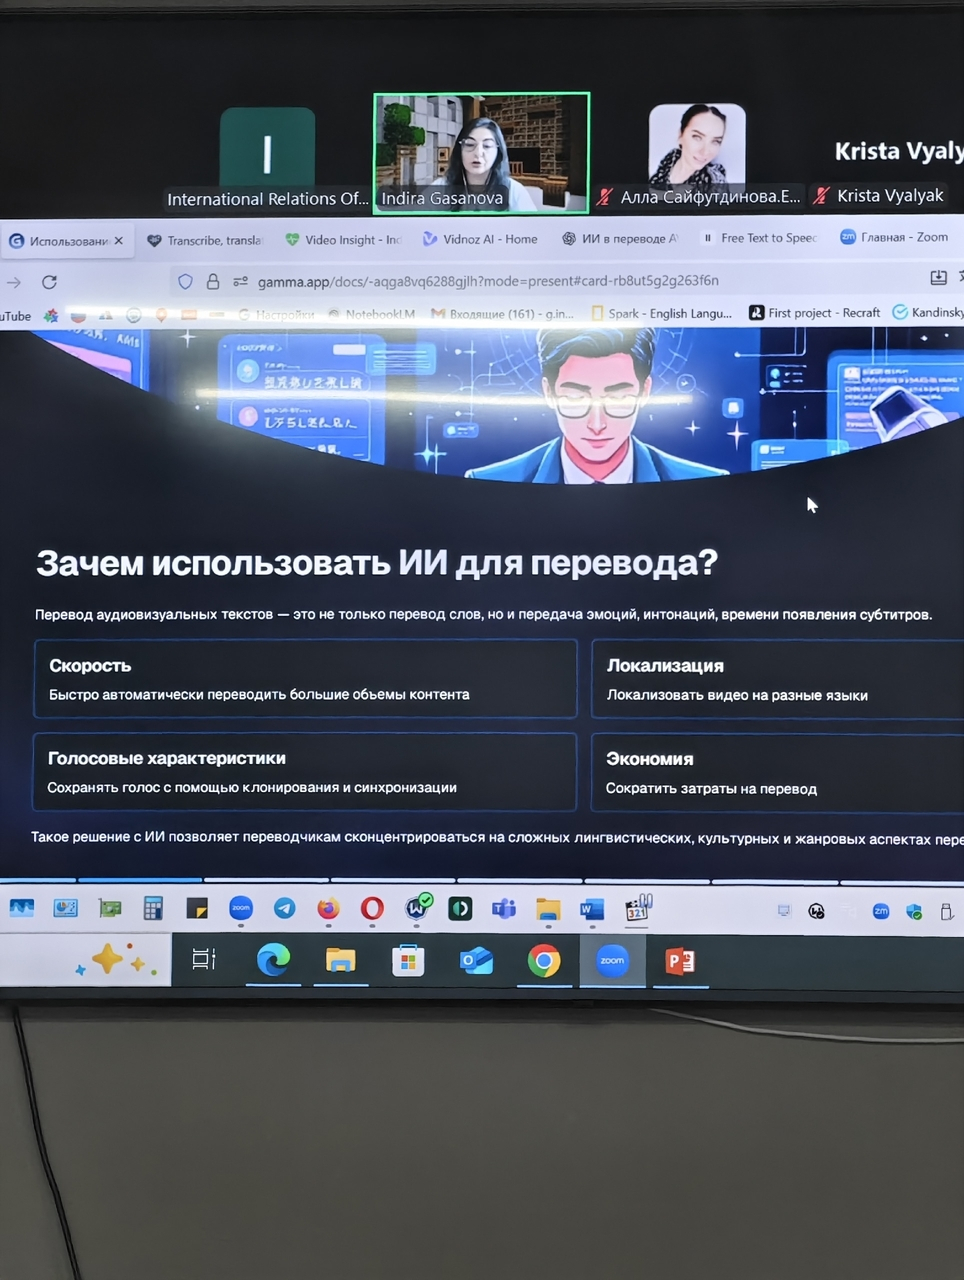
Task: Click the tracking protection shield icon
Action: coord(185,282)
